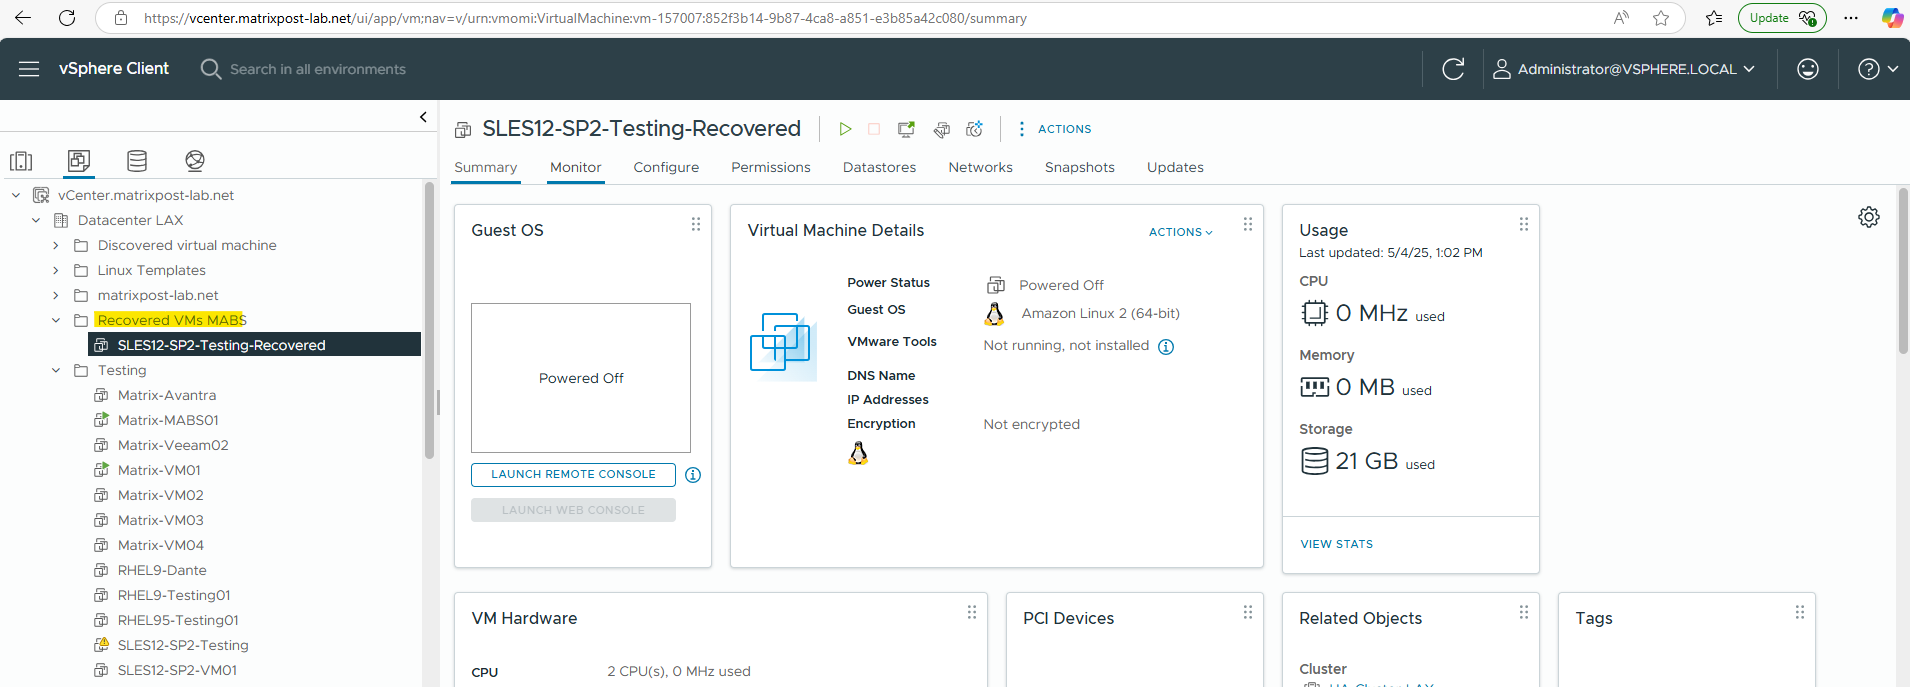Open ACTIONS dropdown in Virtual Machine Details
Image resolution: width=1910 pixels, height=687 pixels.
1180,232
